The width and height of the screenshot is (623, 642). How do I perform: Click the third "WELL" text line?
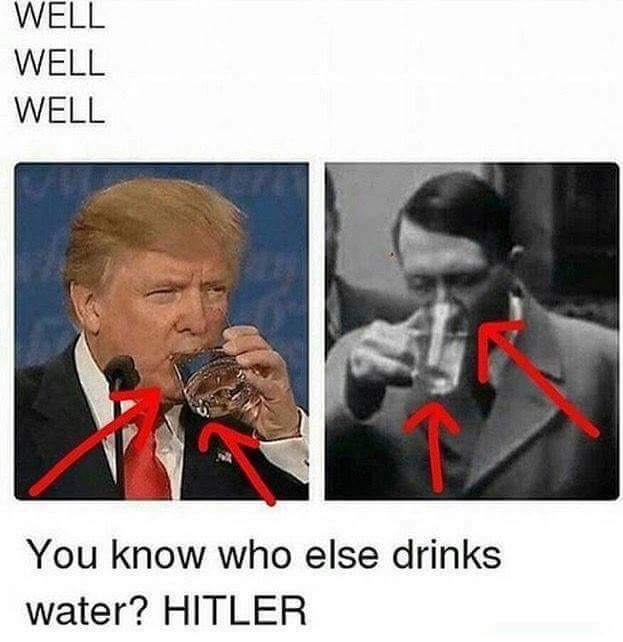coord(60,110)
